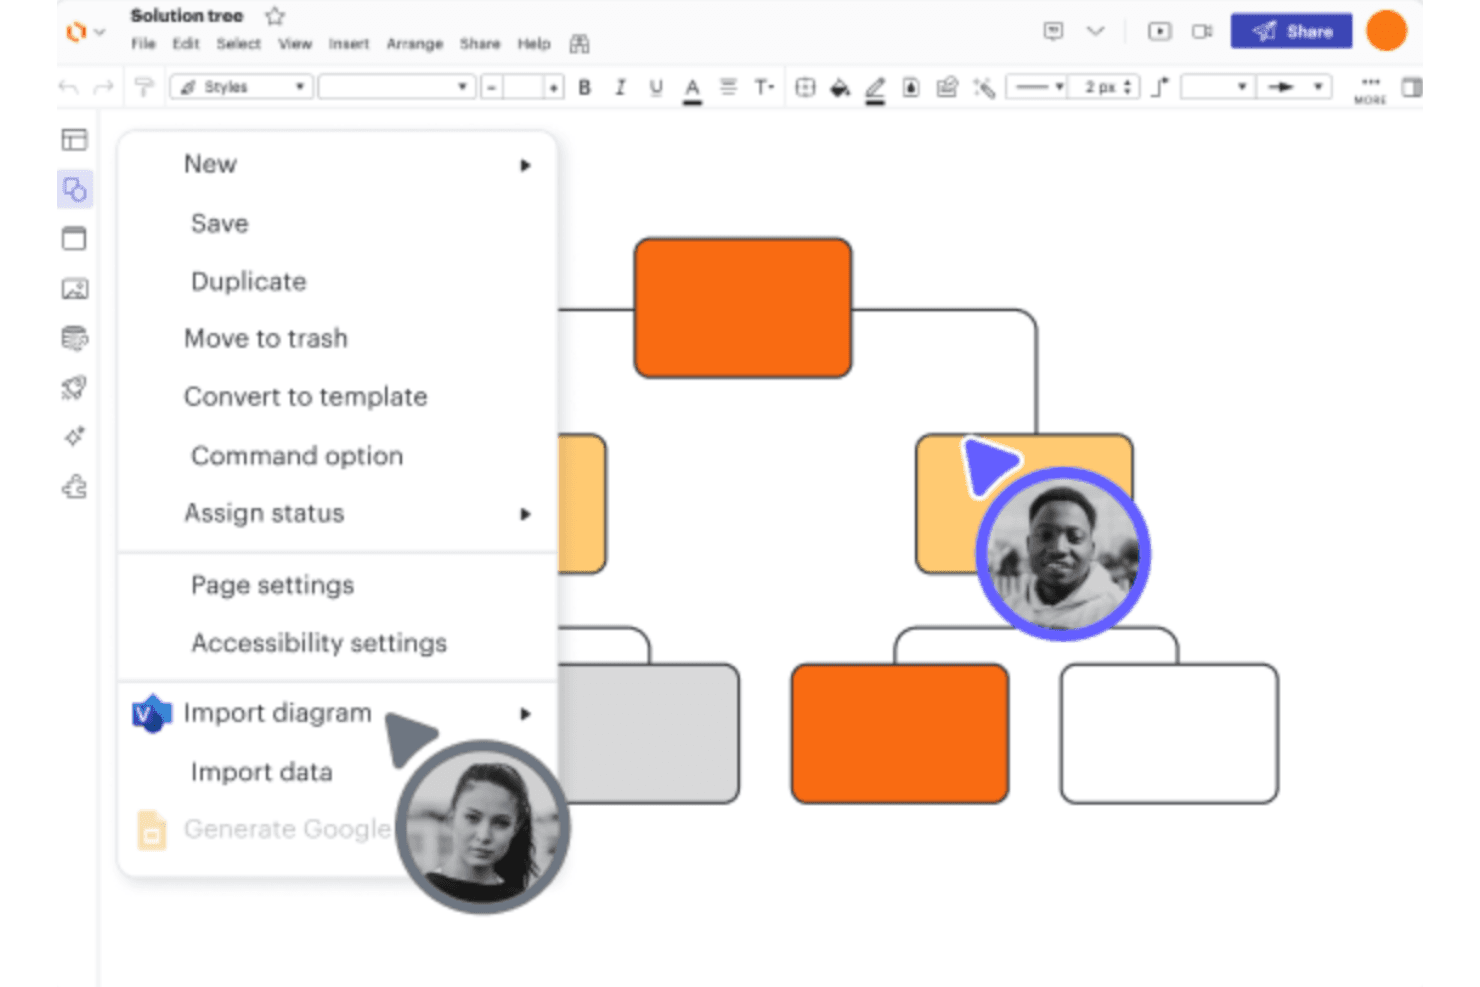
Task: Open the line style dropdown
Action: (x=1037, y=87)
